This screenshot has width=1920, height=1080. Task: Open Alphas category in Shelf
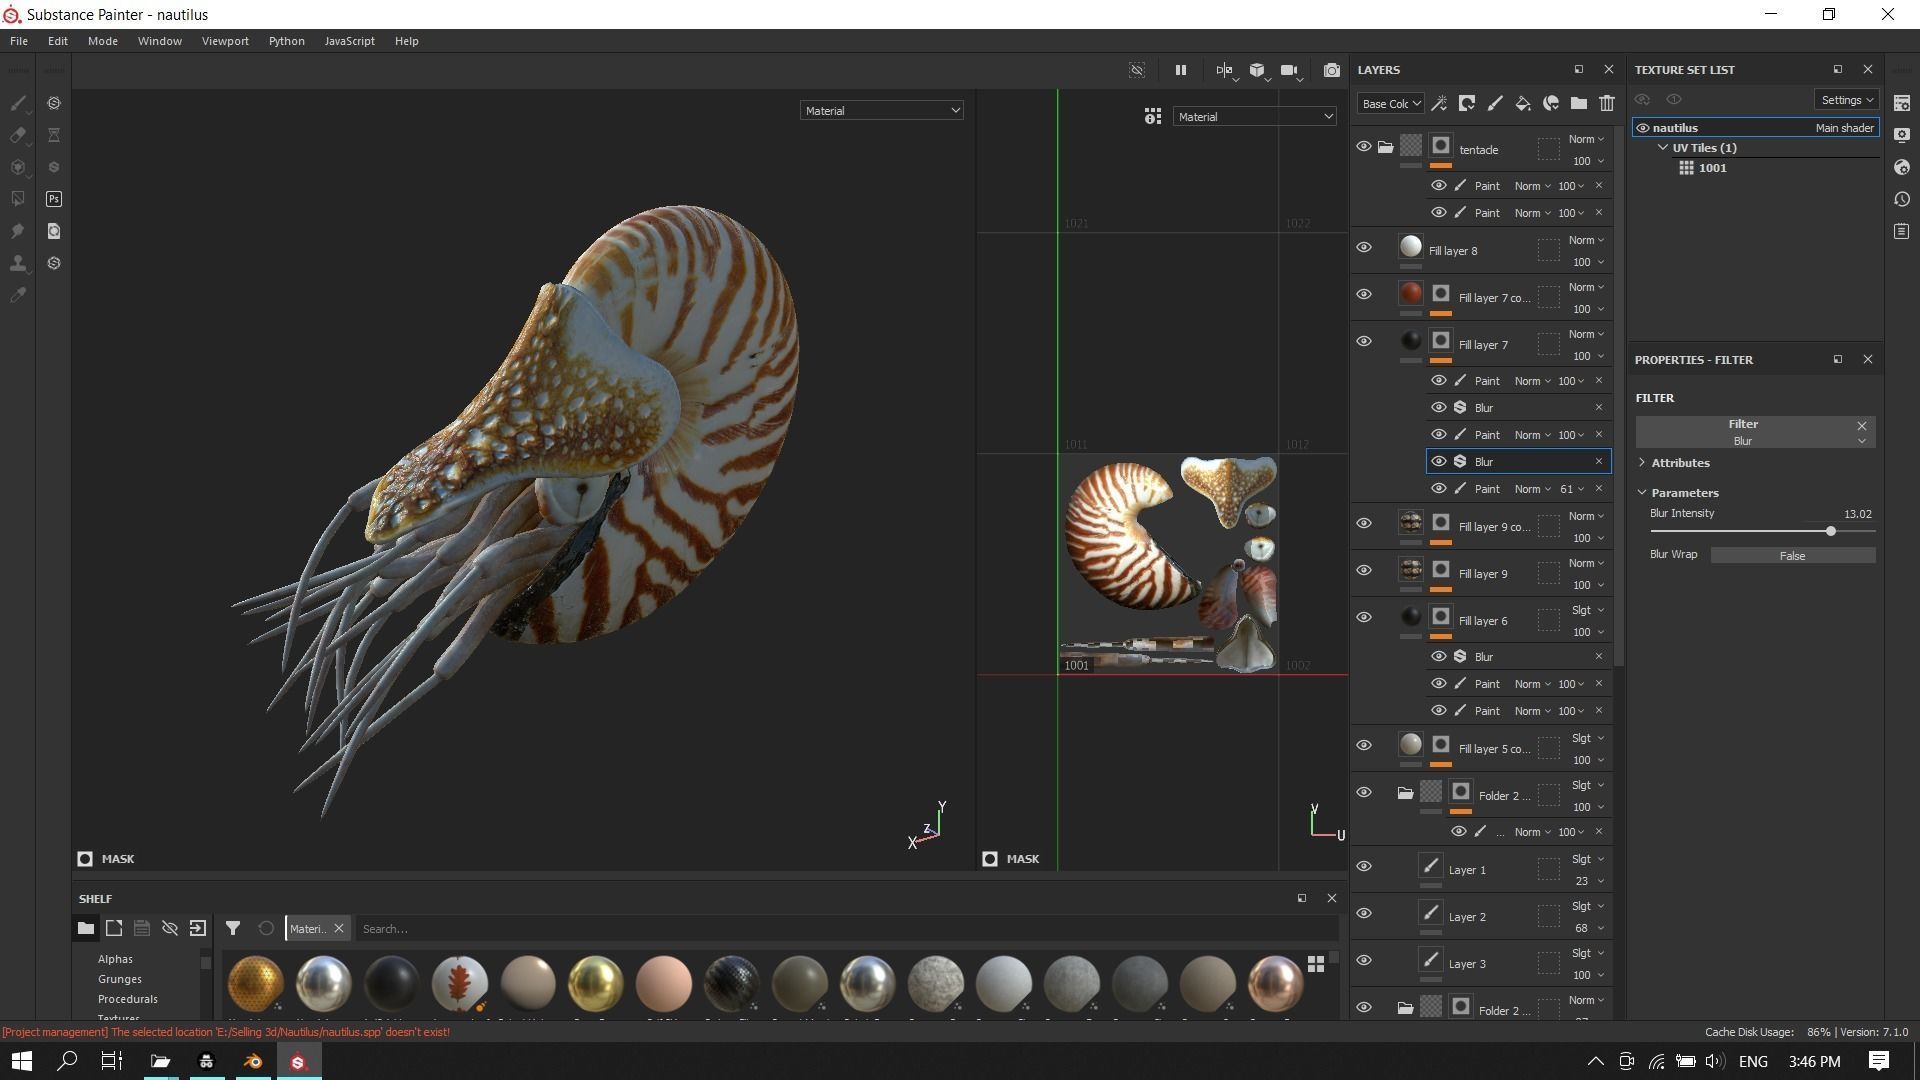tap(115, 959)
